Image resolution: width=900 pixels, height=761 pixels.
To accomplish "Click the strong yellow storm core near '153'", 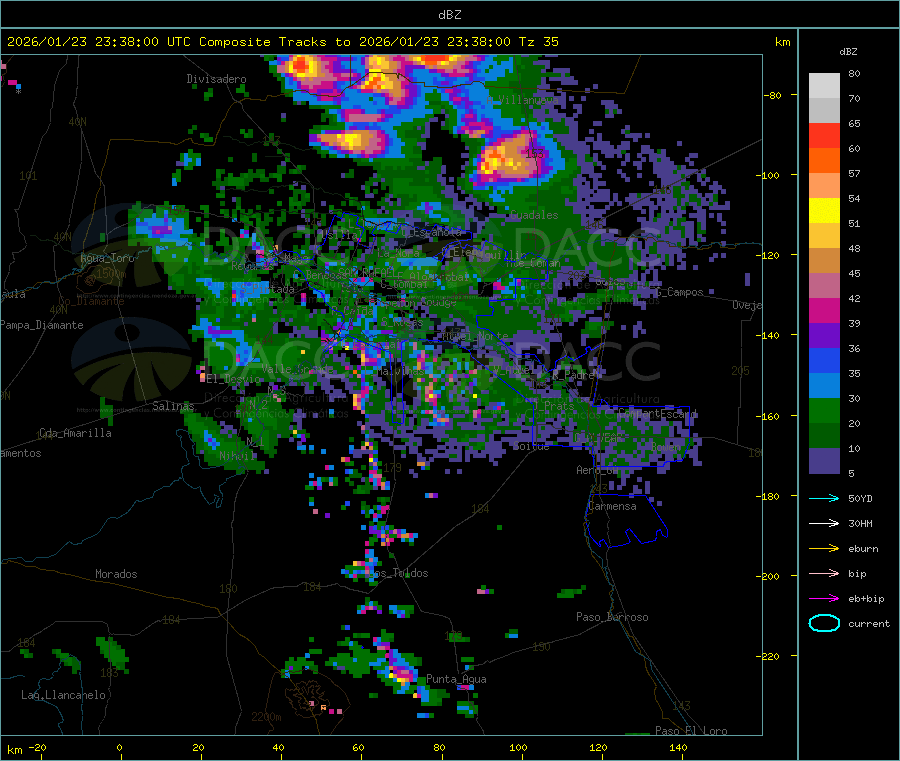I will 506,159.
